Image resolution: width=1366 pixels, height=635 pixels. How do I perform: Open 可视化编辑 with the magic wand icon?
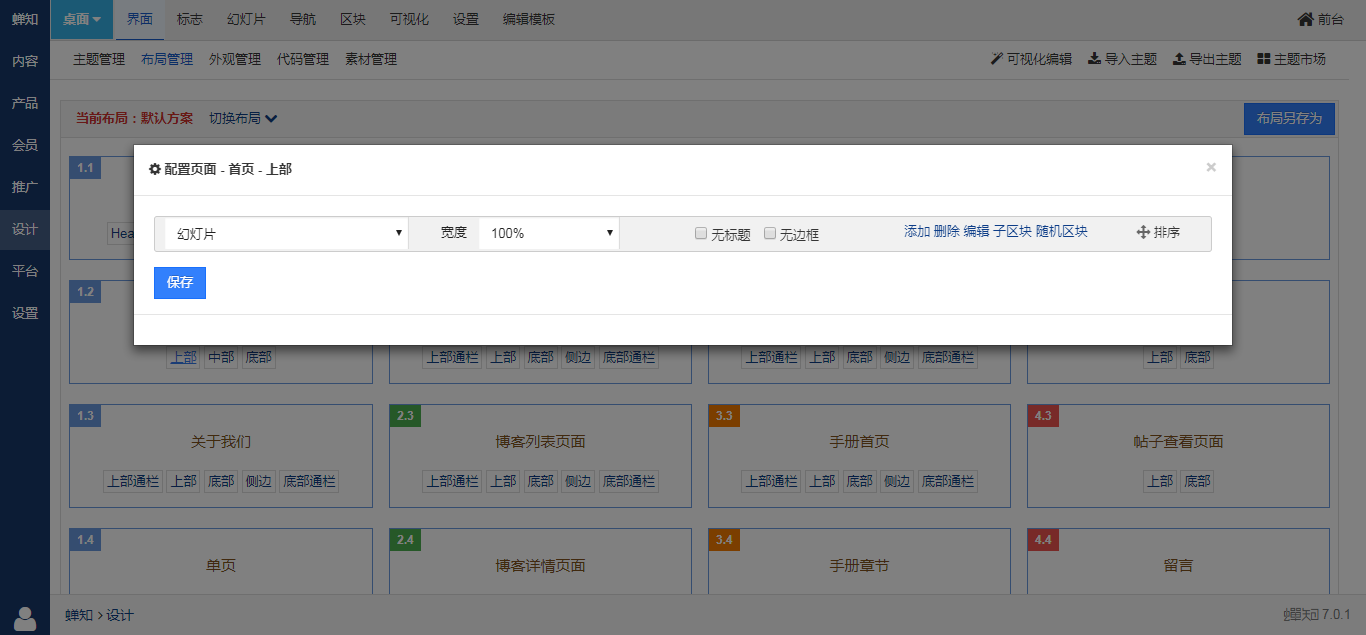[x=1031, y=59]
